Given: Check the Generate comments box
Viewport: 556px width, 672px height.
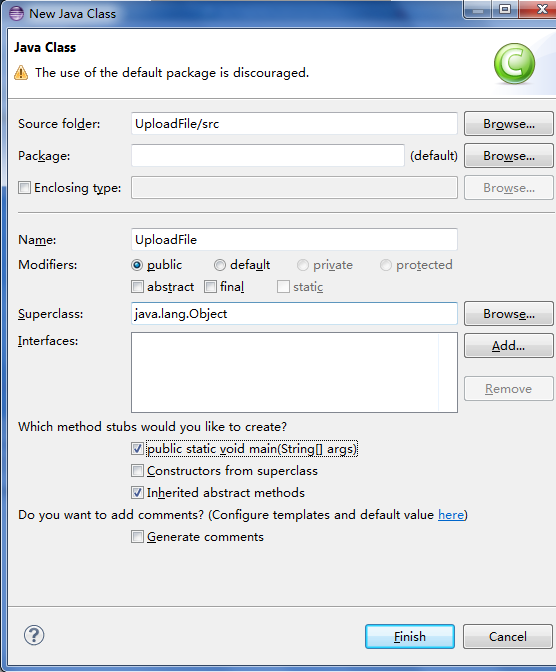Looking at the screenshot, I should point(137,537).
